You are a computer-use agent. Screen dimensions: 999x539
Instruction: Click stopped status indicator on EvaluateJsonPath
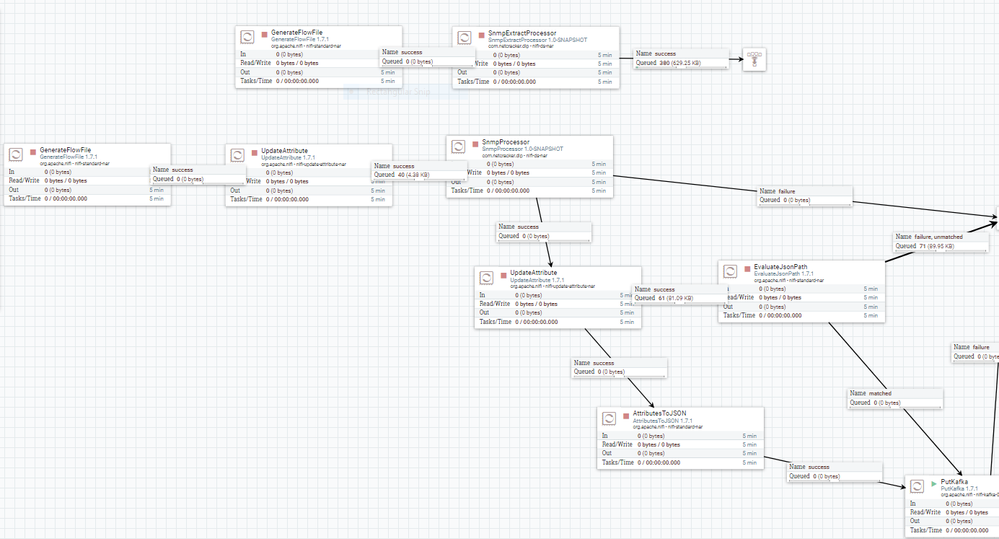click(747, 269)
